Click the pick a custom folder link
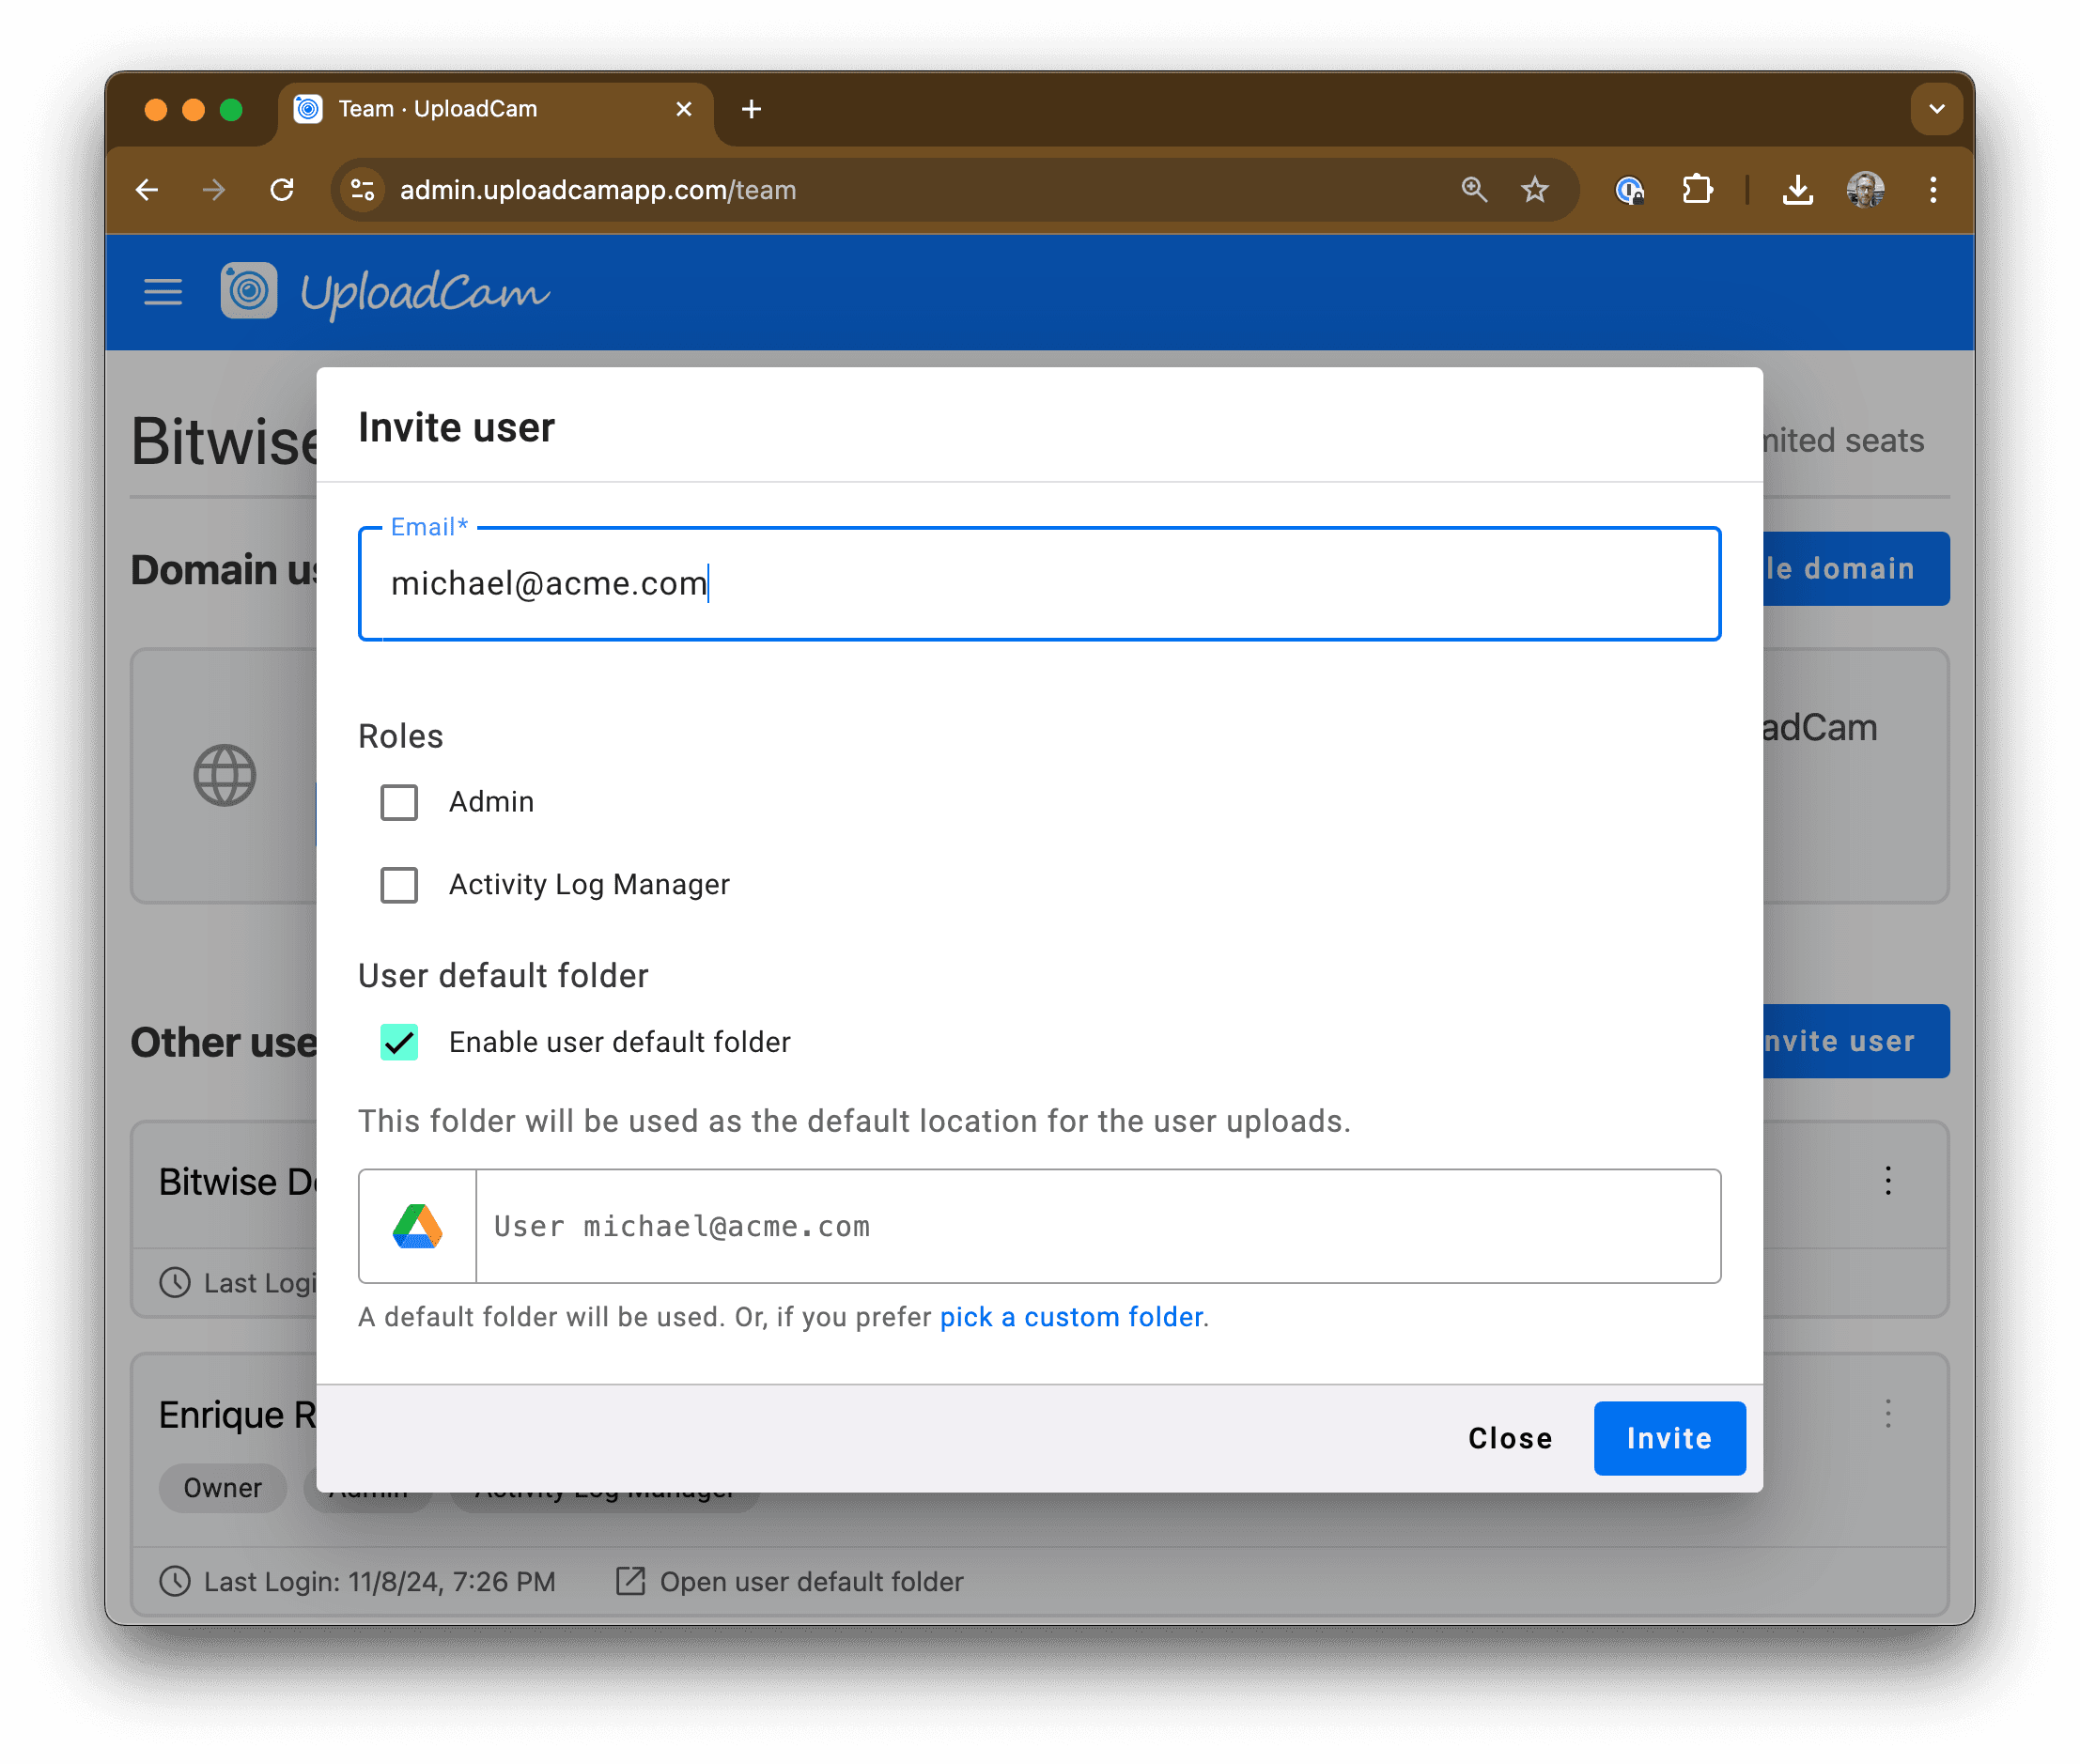2080x1764 pixels. [x=1071, y=1317]
